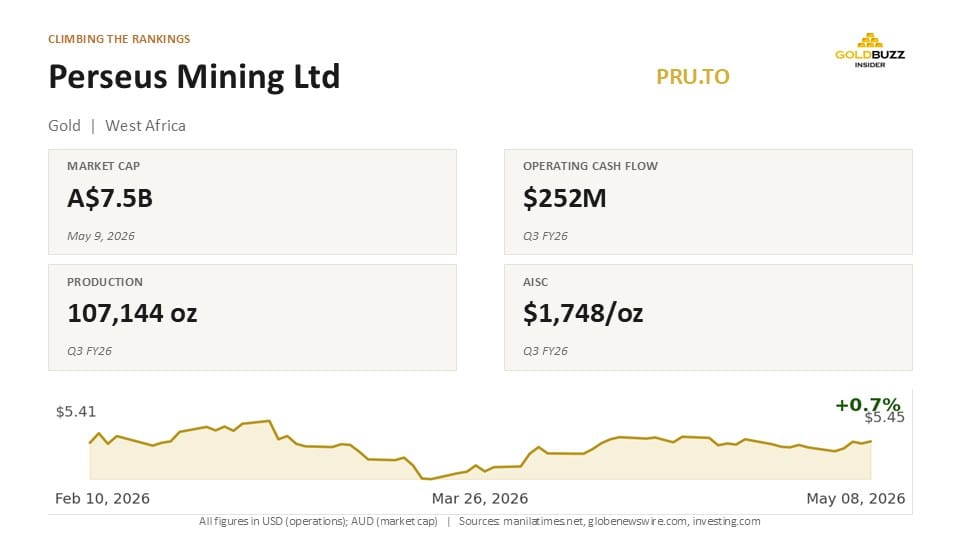Click the Q3 FY26 label under AISC
960x540 pixels.
pyautogui.click(x=545, y=351)
